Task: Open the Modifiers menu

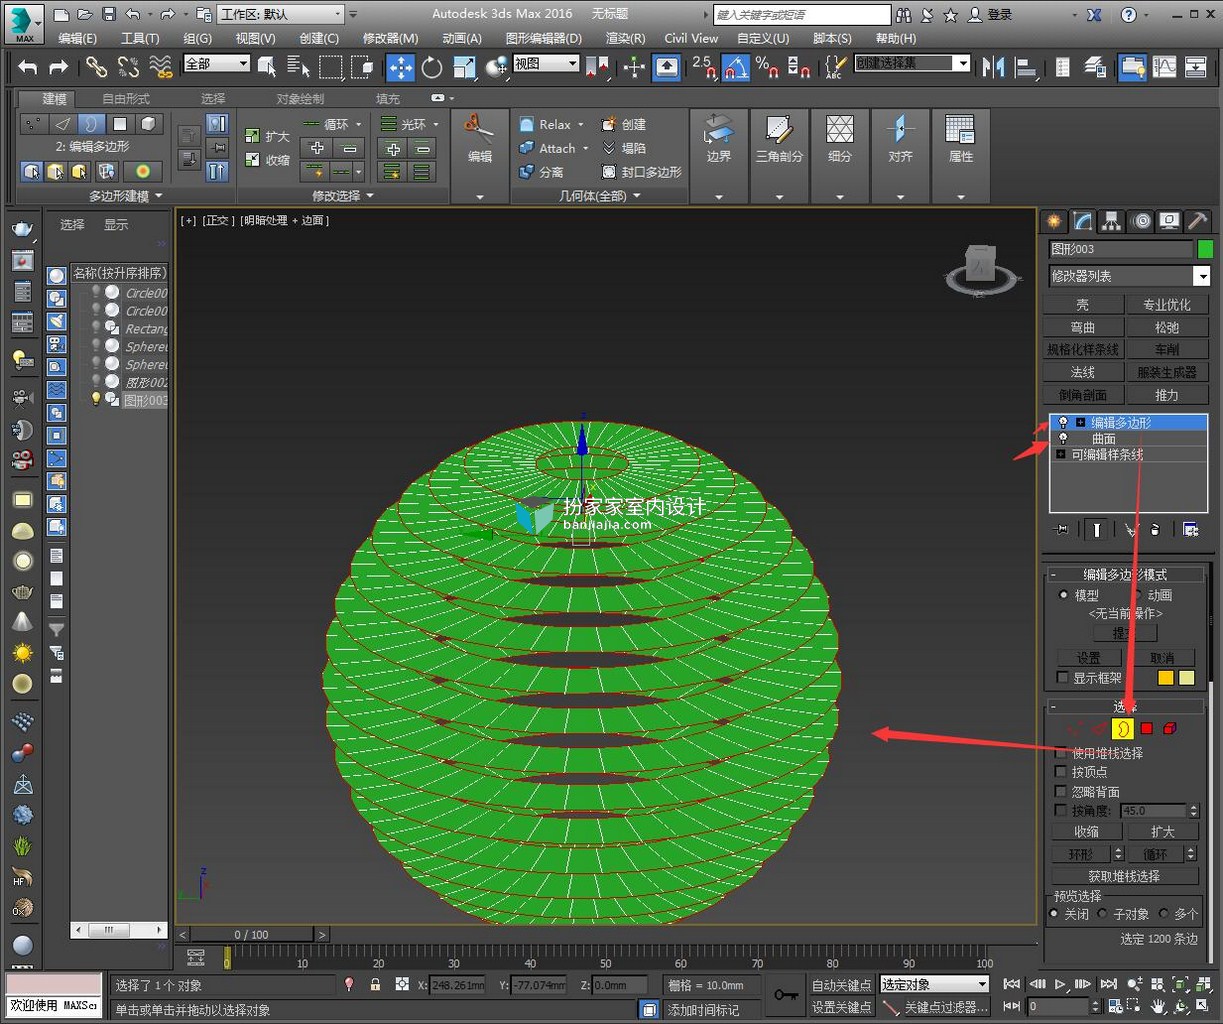Action: pyautogui.click(x=389, y=38)
